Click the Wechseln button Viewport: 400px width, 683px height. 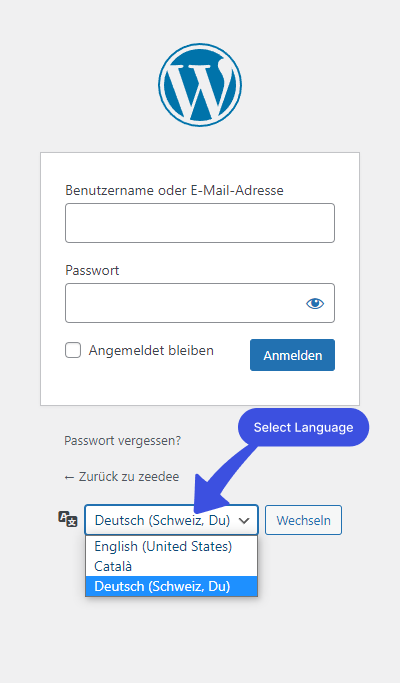tap(303, 520)
